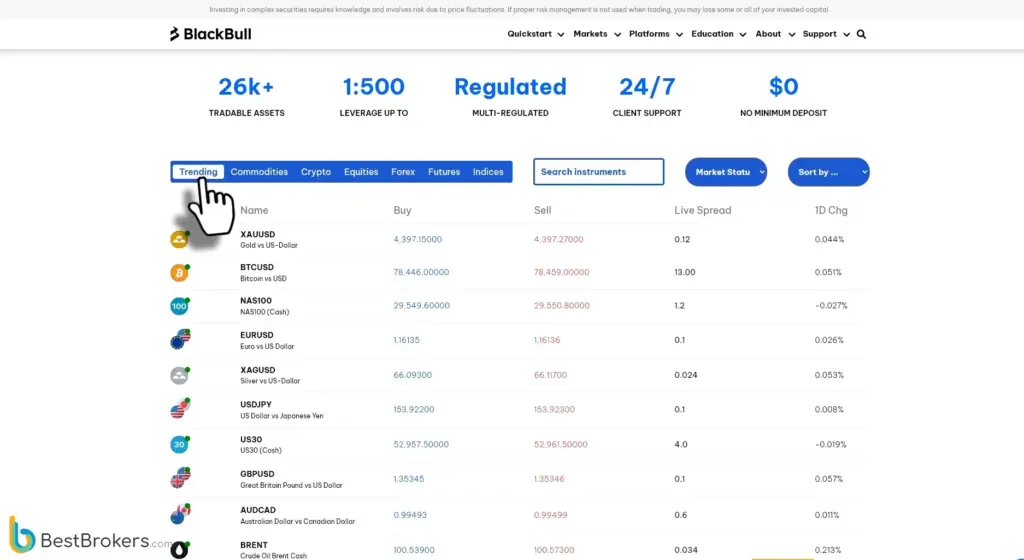
Task: Click US30 buy price 52,957.50000
Action: point(421,444)
